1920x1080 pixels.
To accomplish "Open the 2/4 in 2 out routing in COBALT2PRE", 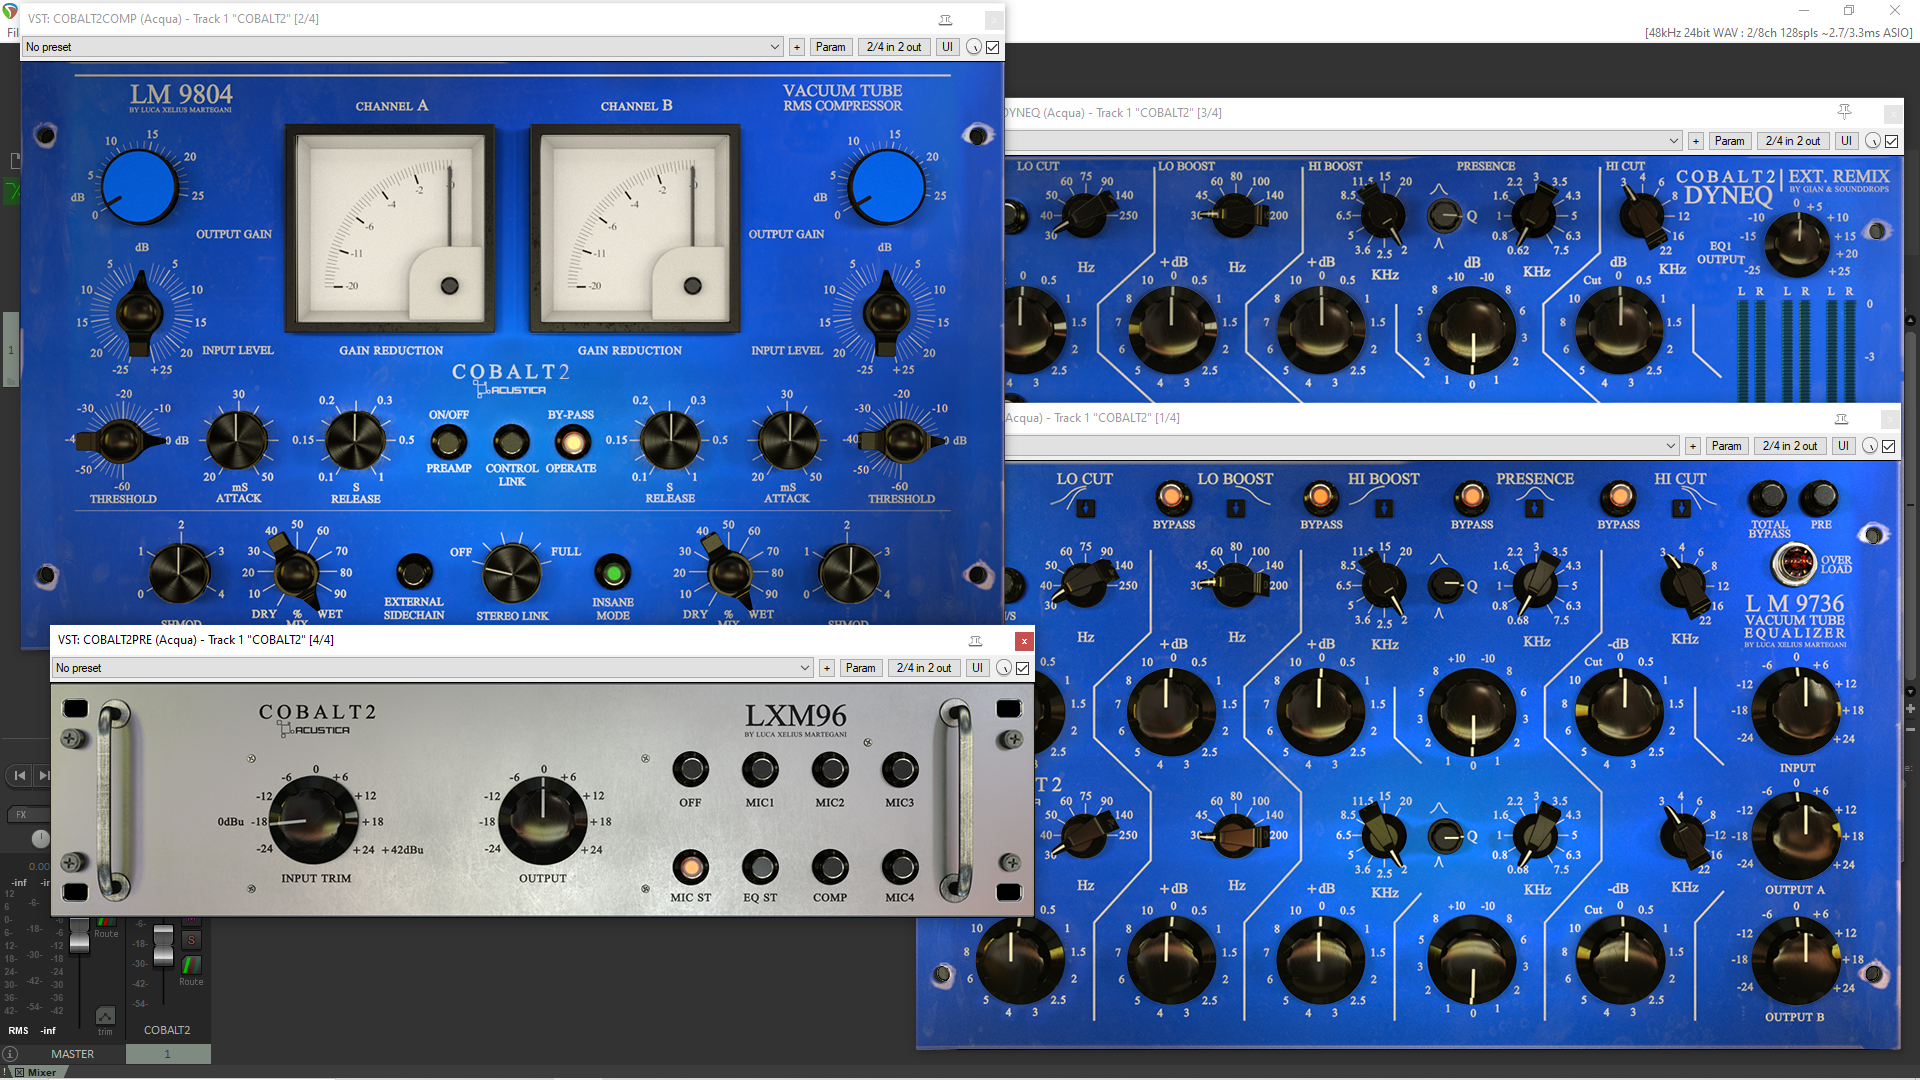I will [923, 668].
